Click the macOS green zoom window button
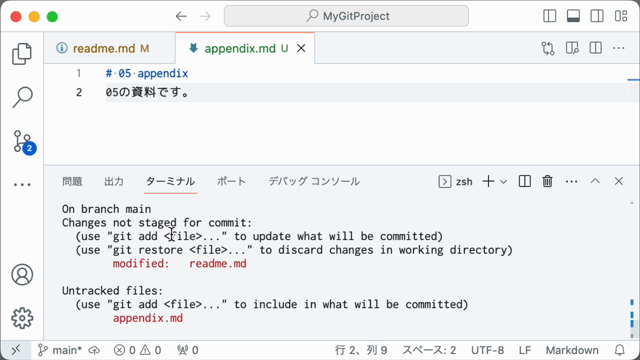Image resolution: width=640 pixels, height=360 pixels. (52, 17)
